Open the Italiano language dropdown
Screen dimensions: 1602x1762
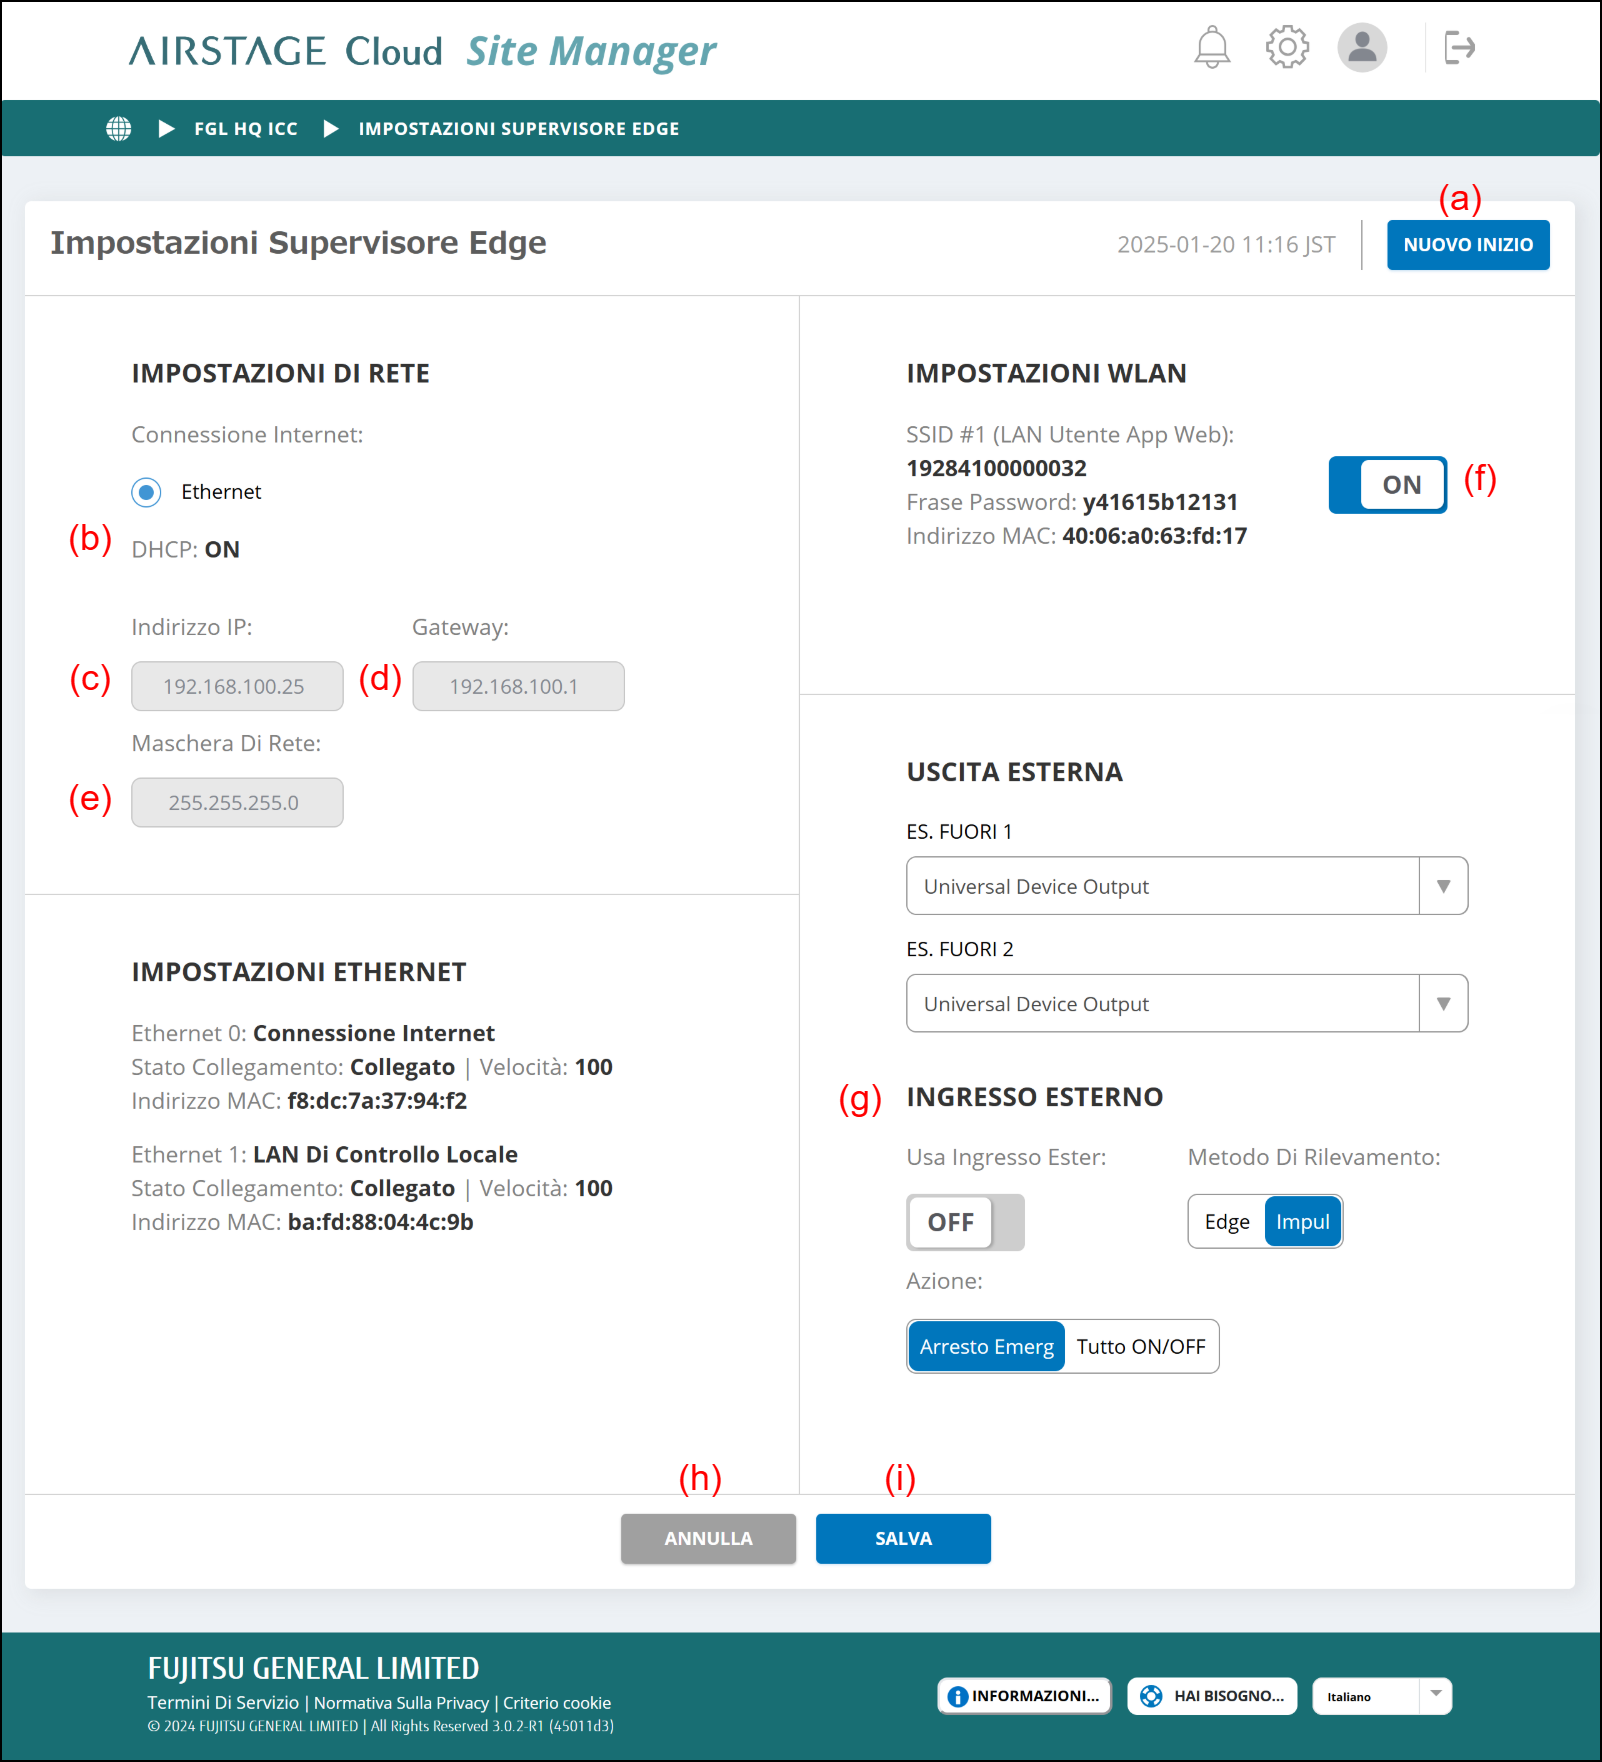point(1382,1696)
